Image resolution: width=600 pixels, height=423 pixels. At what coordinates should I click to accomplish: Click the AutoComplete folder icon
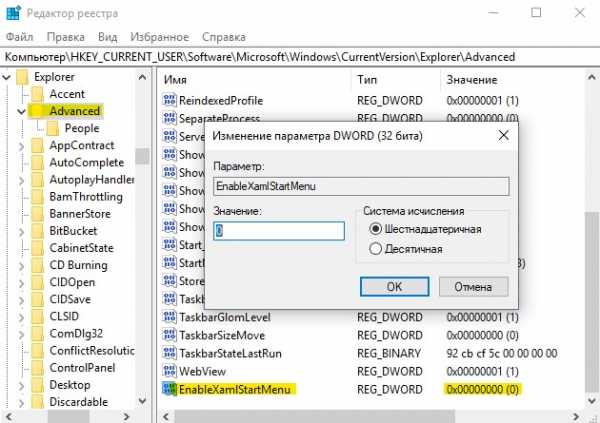pos(38,163)
